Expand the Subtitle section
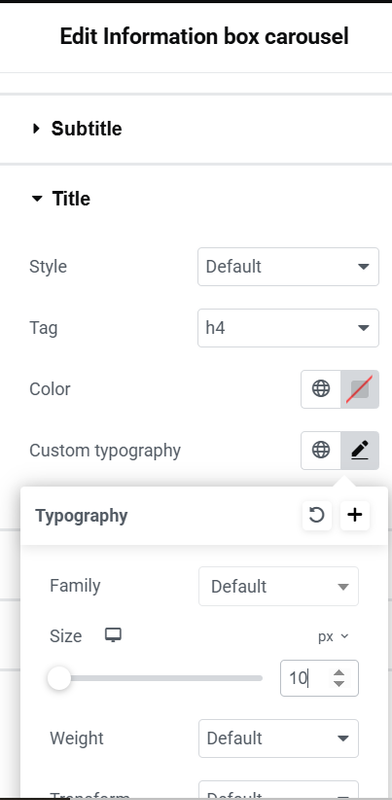The image size is (392, 800). coord(77,129)
